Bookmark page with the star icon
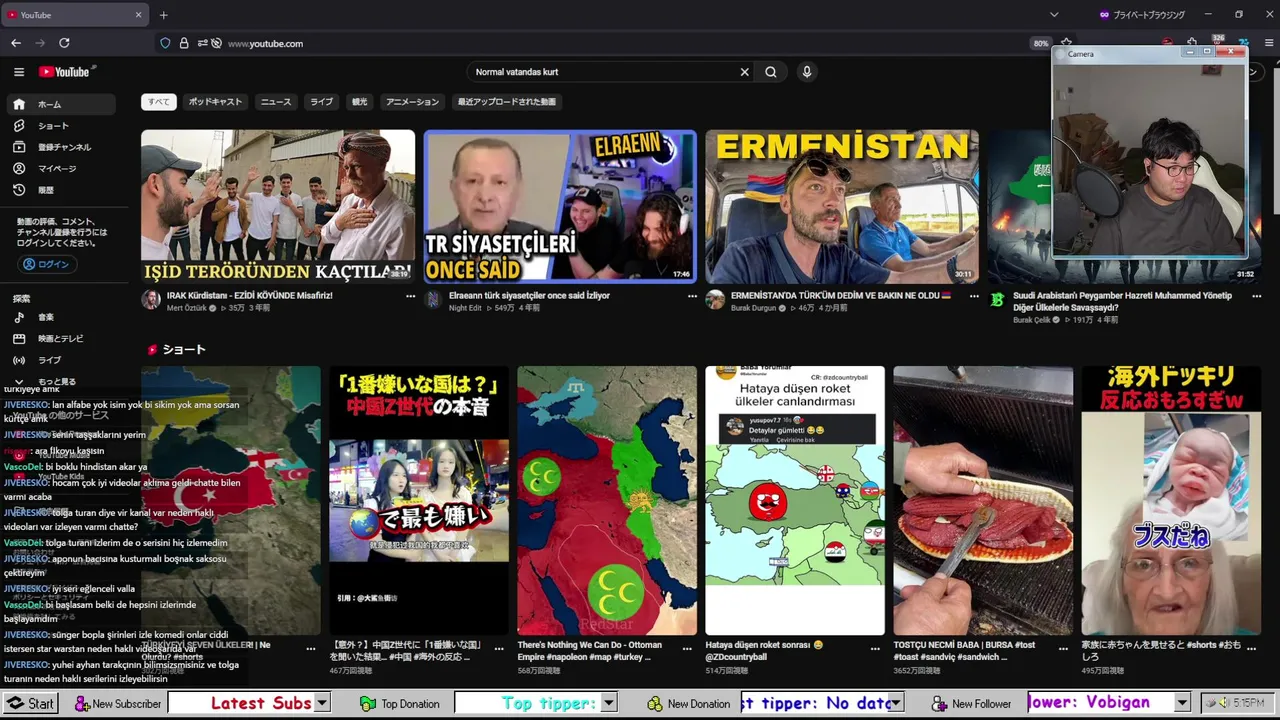 [1066, 43]
